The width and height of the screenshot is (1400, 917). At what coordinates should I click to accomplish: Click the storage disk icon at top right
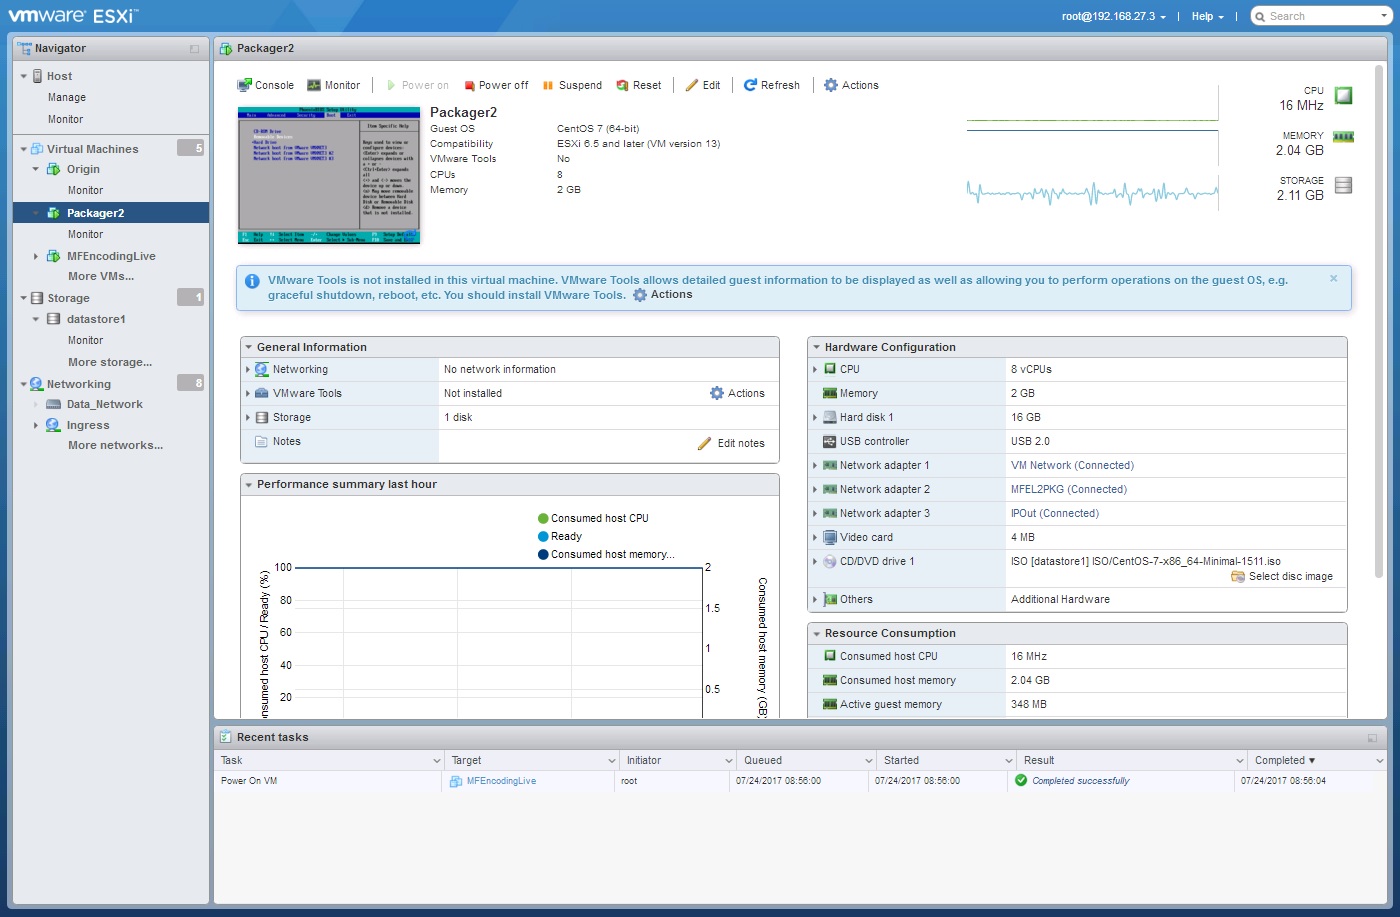[x=1344, y=185]
